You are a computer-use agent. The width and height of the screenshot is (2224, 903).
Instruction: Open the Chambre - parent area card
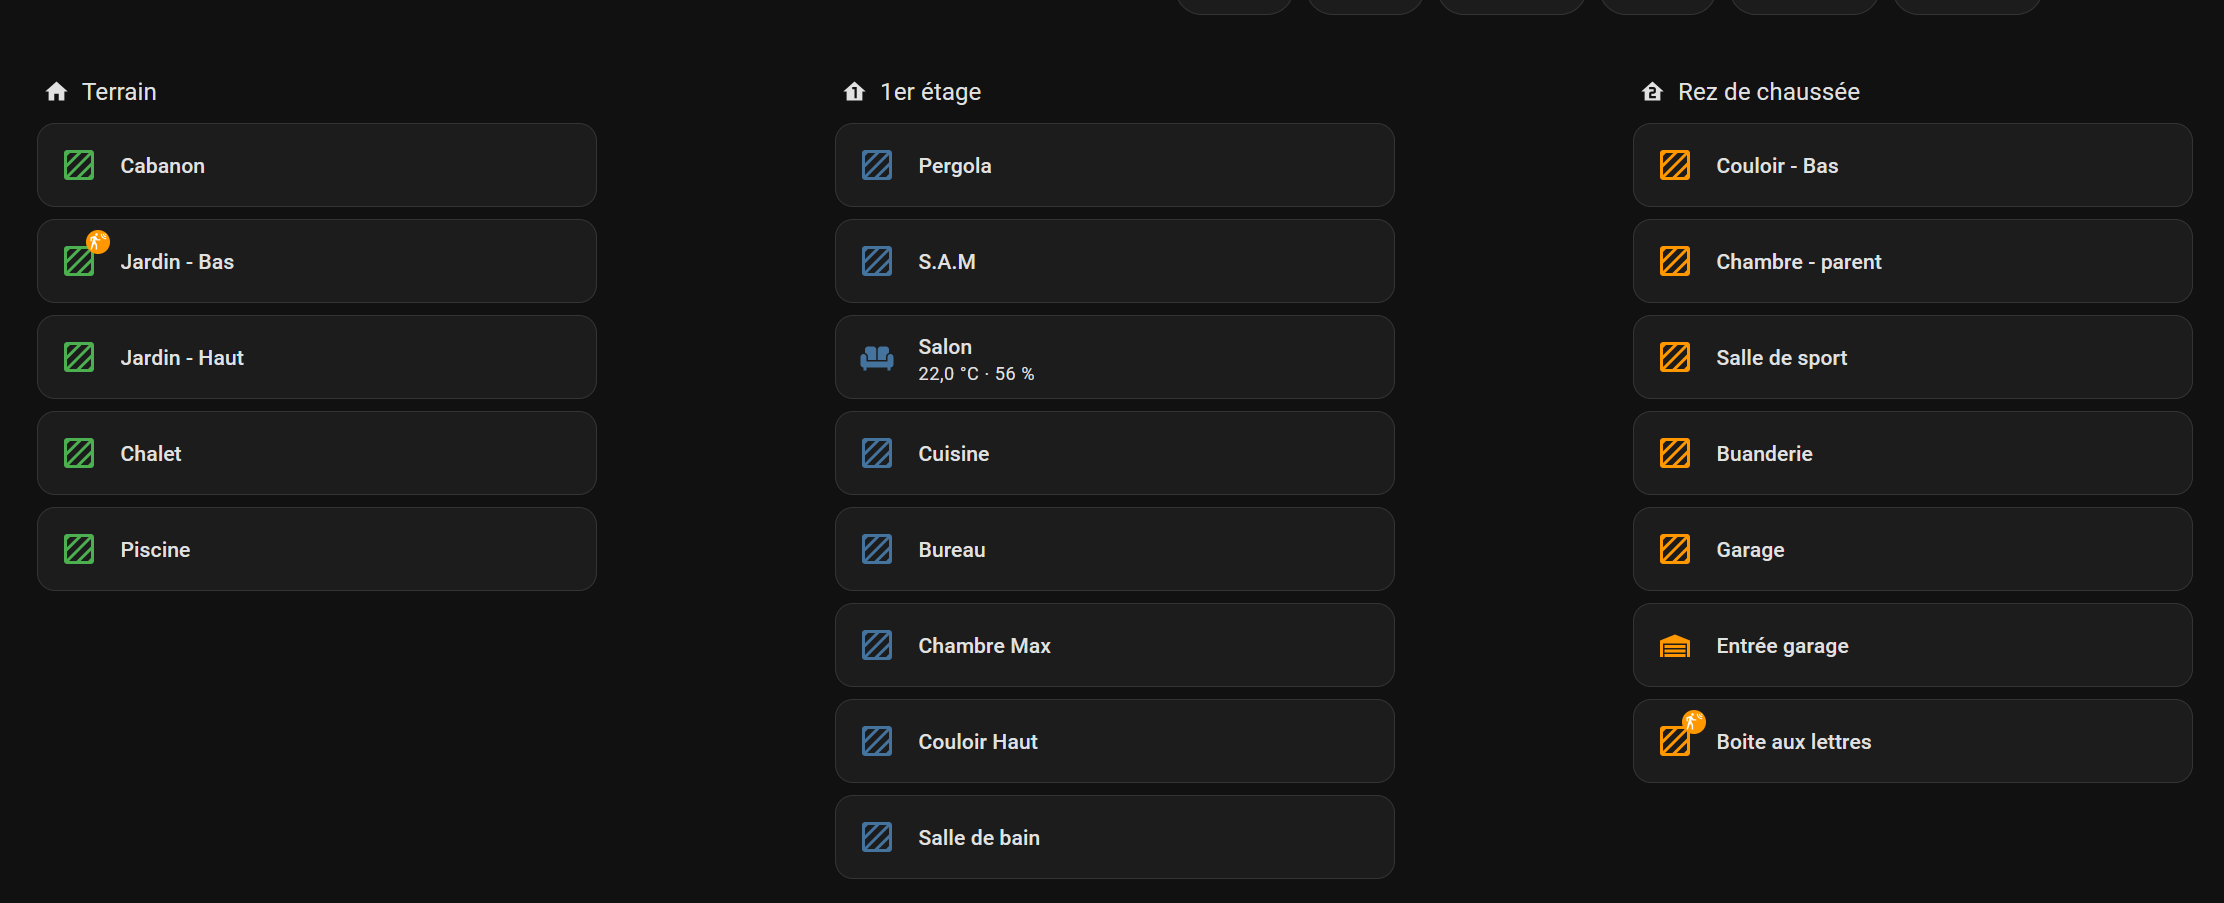tap(1912, 261)
